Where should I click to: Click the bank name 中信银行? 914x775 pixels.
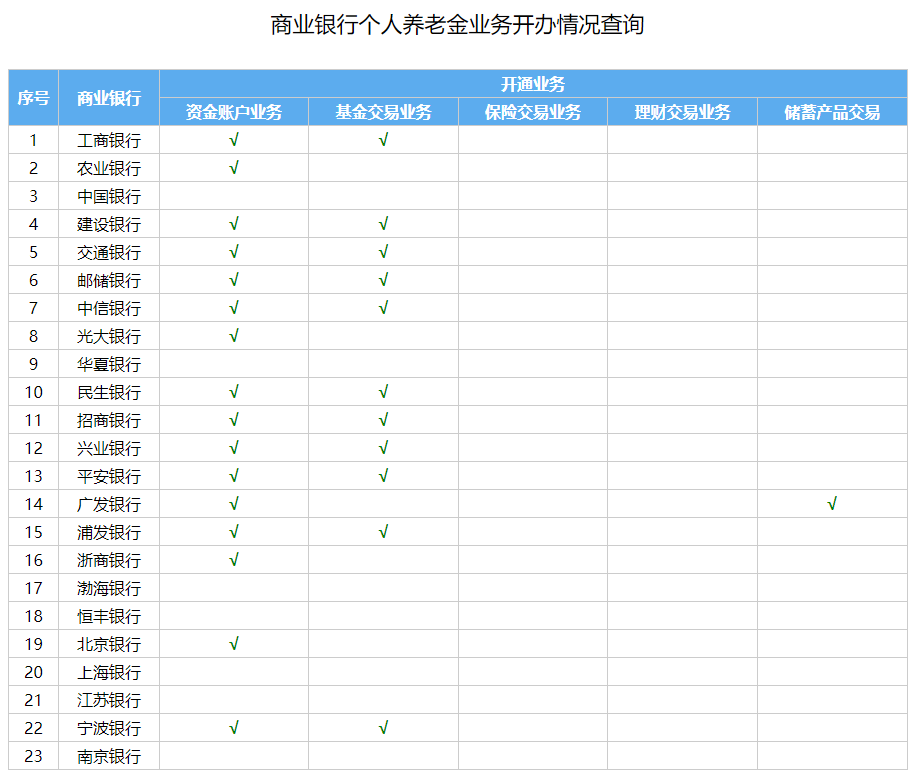(109, 308)
